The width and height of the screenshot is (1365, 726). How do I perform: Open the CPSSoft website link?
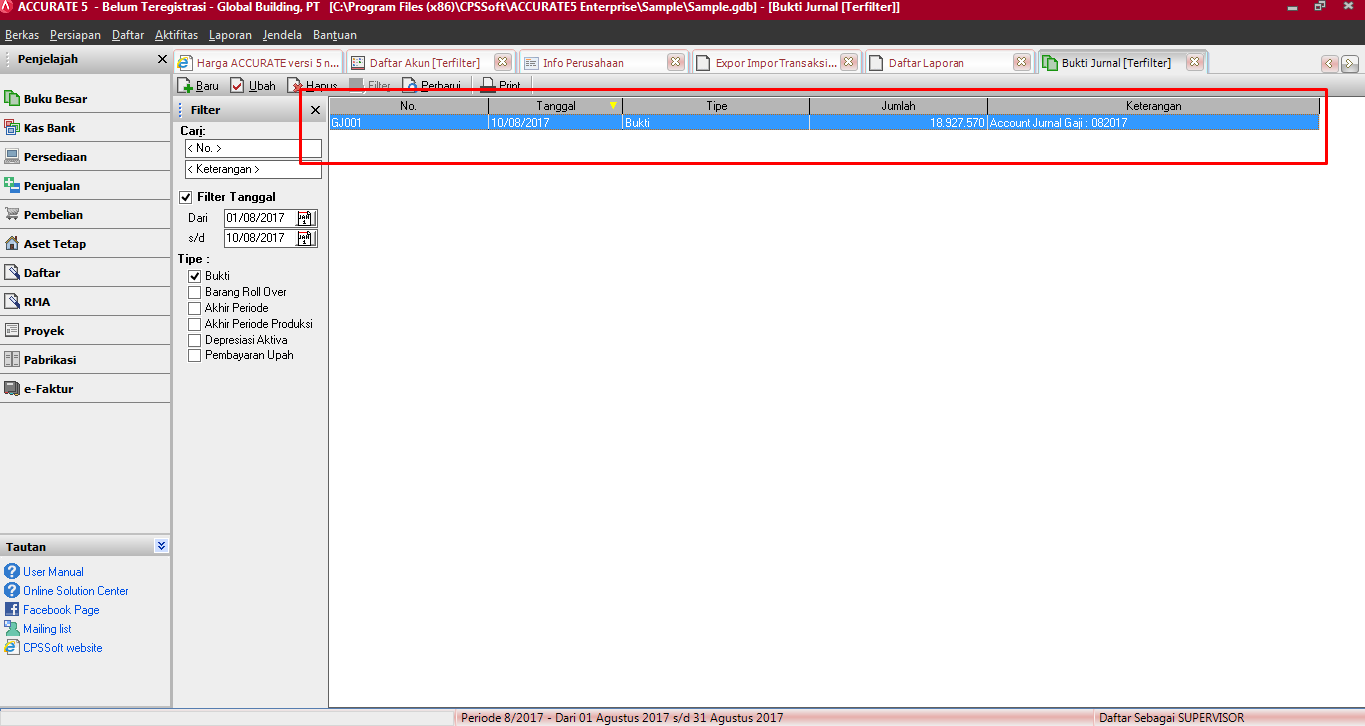tap(62, 648)
